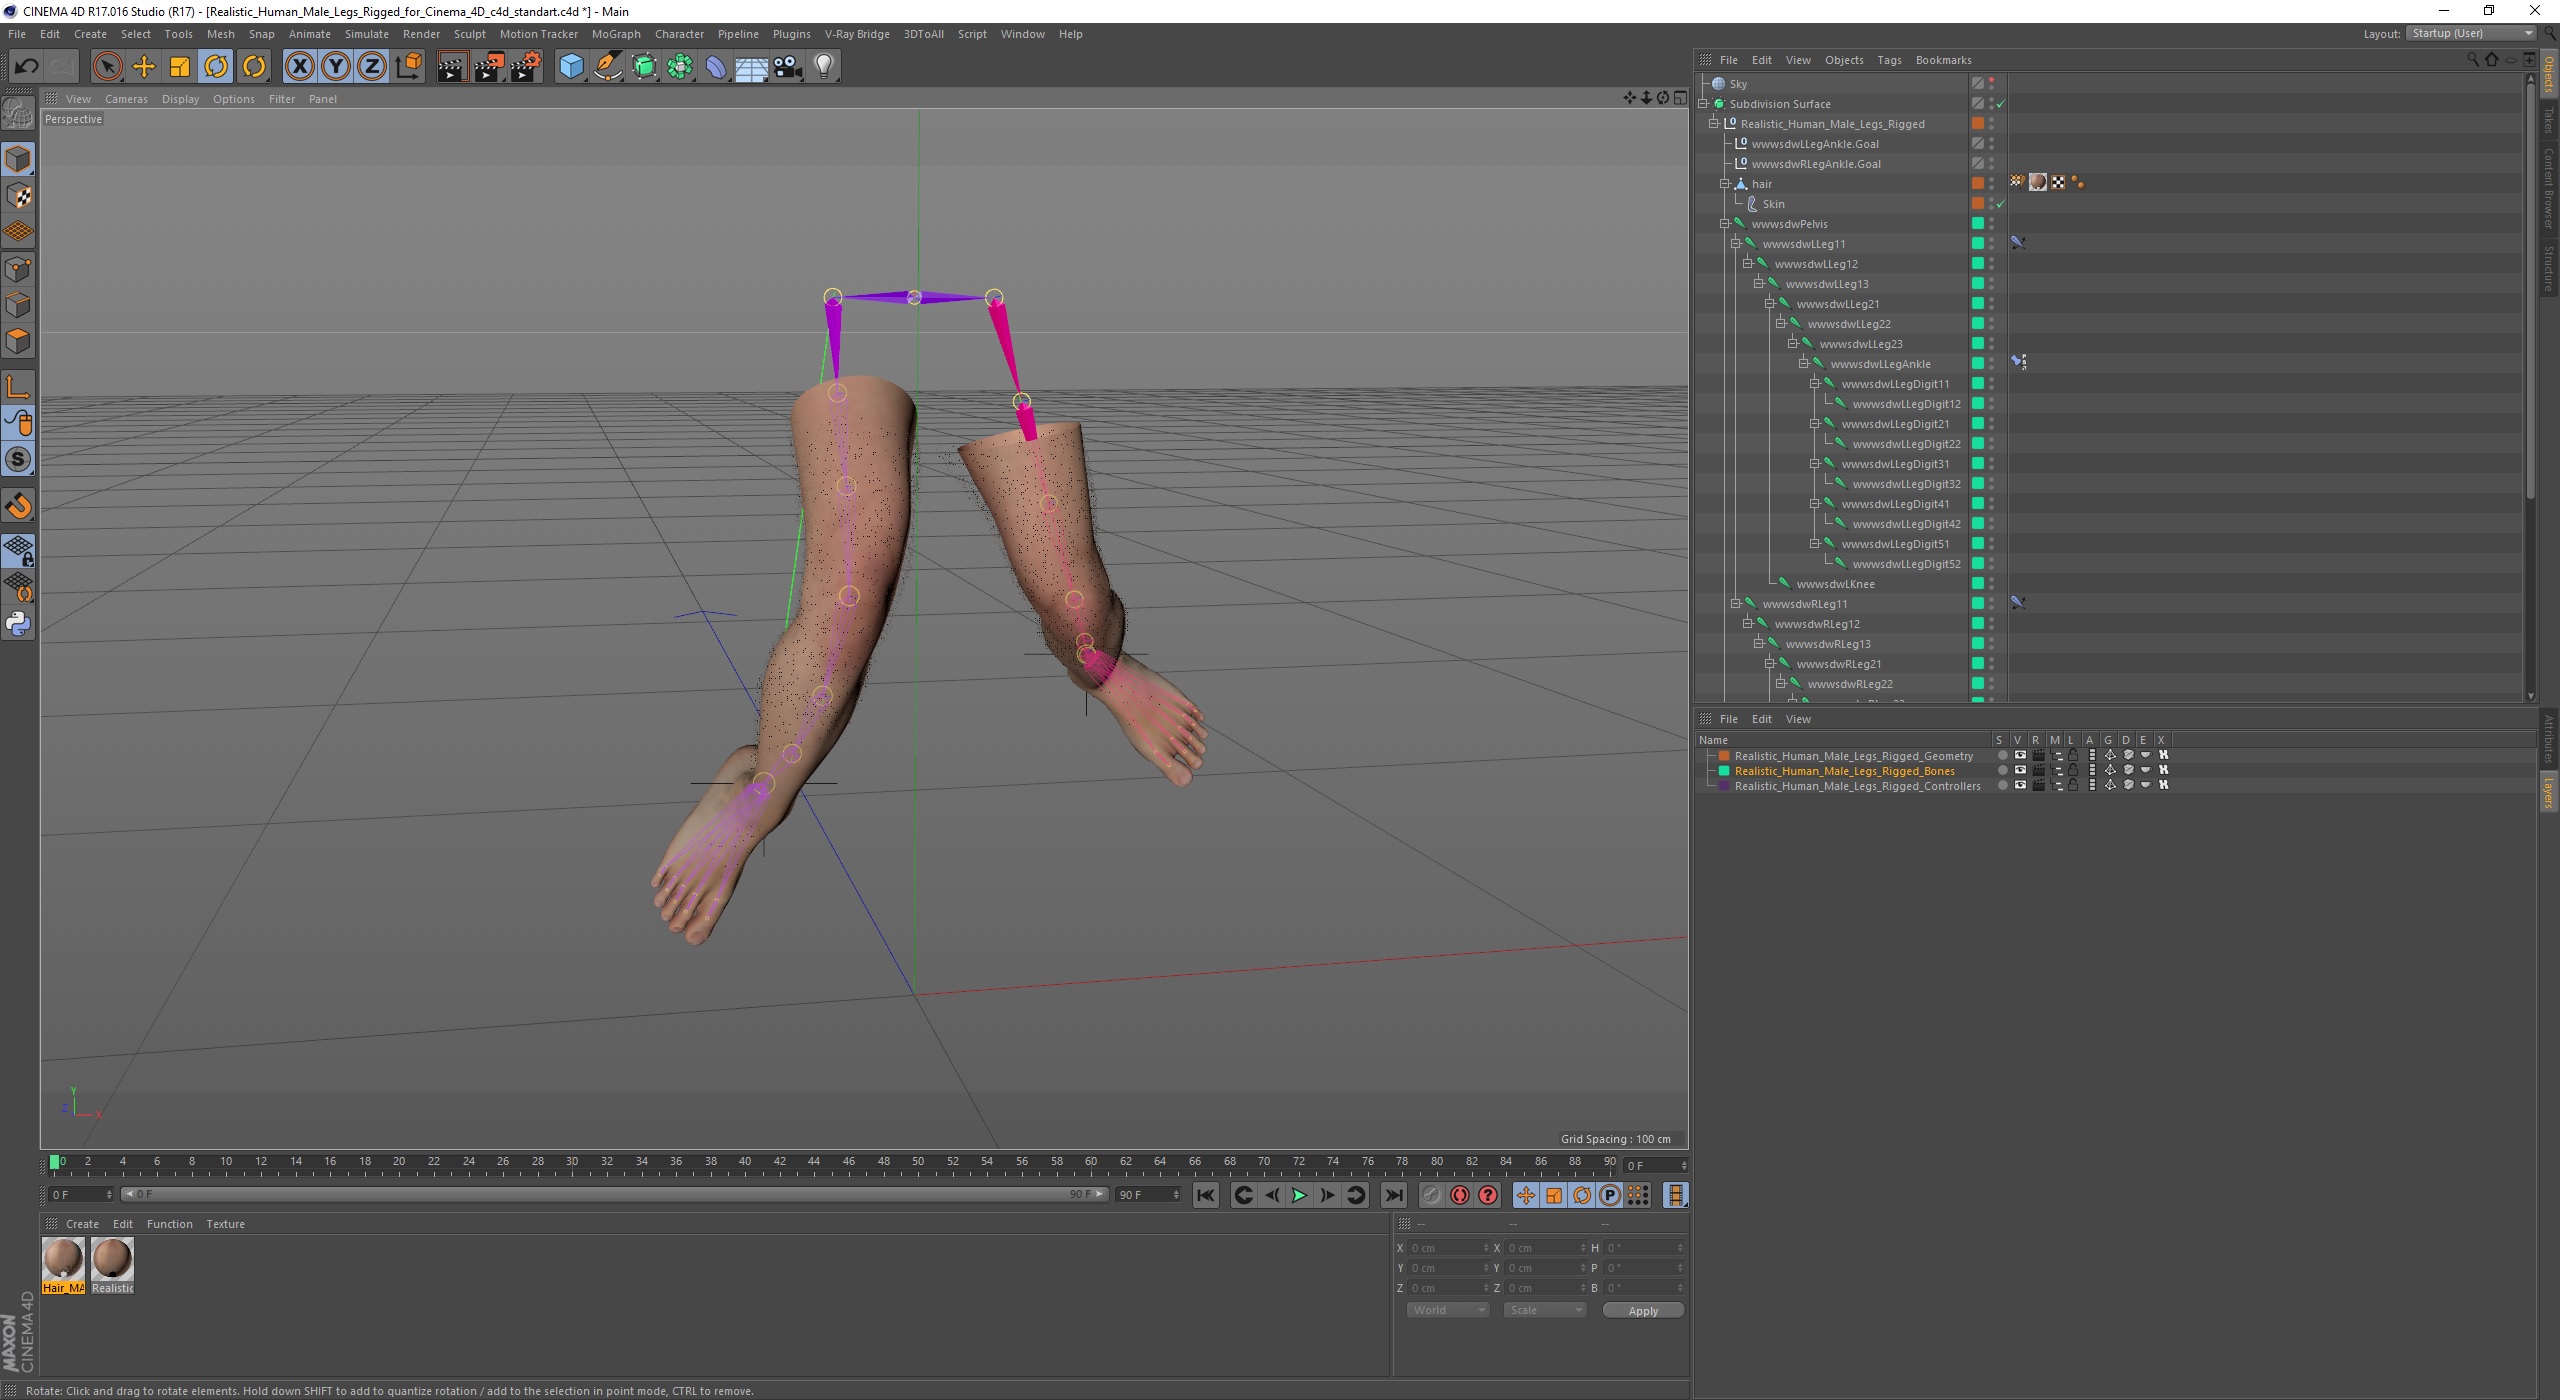Open Material Manager Texture menu

(225, 1224)
